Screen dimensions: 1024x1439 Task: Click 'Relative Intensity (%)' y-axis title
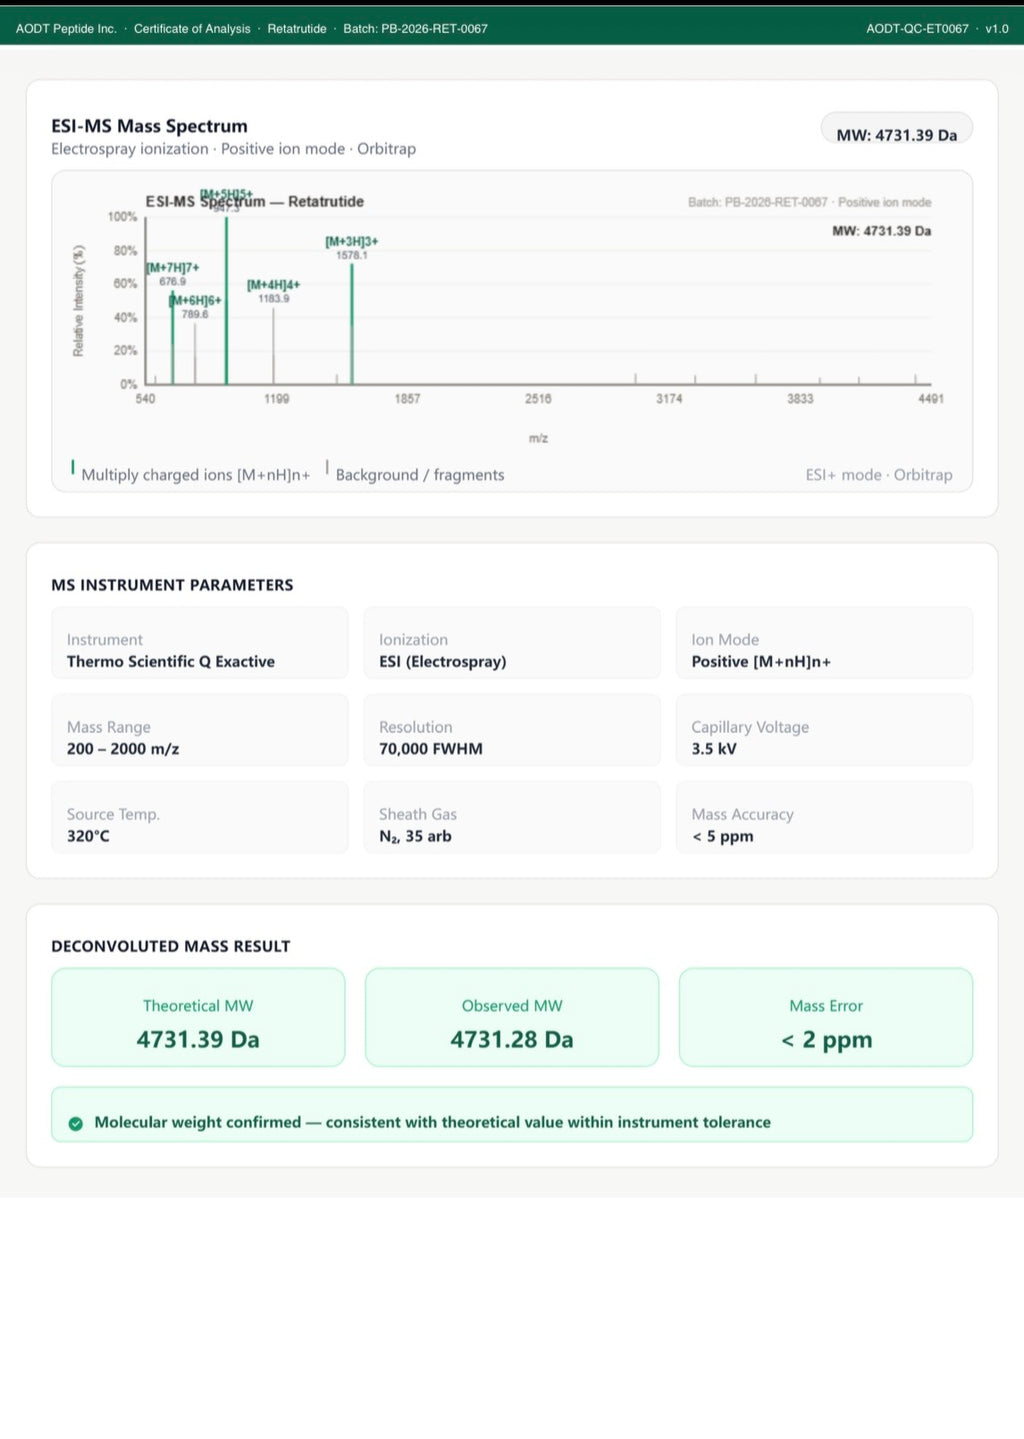pyautogui.click(x=79, y=301)
